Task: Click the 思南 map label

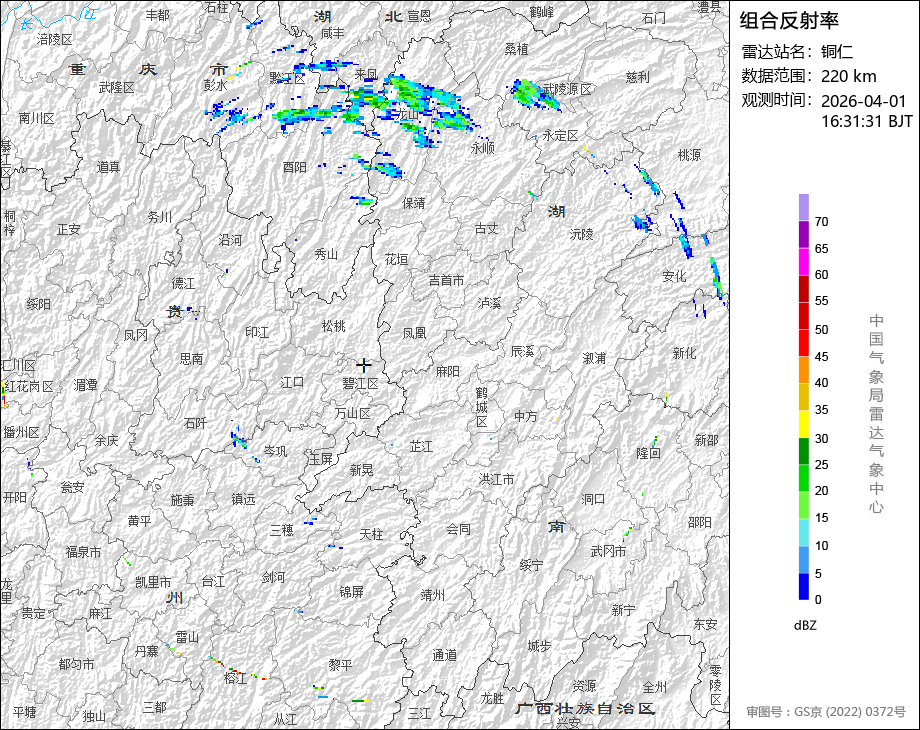Action: click(191, 358)
